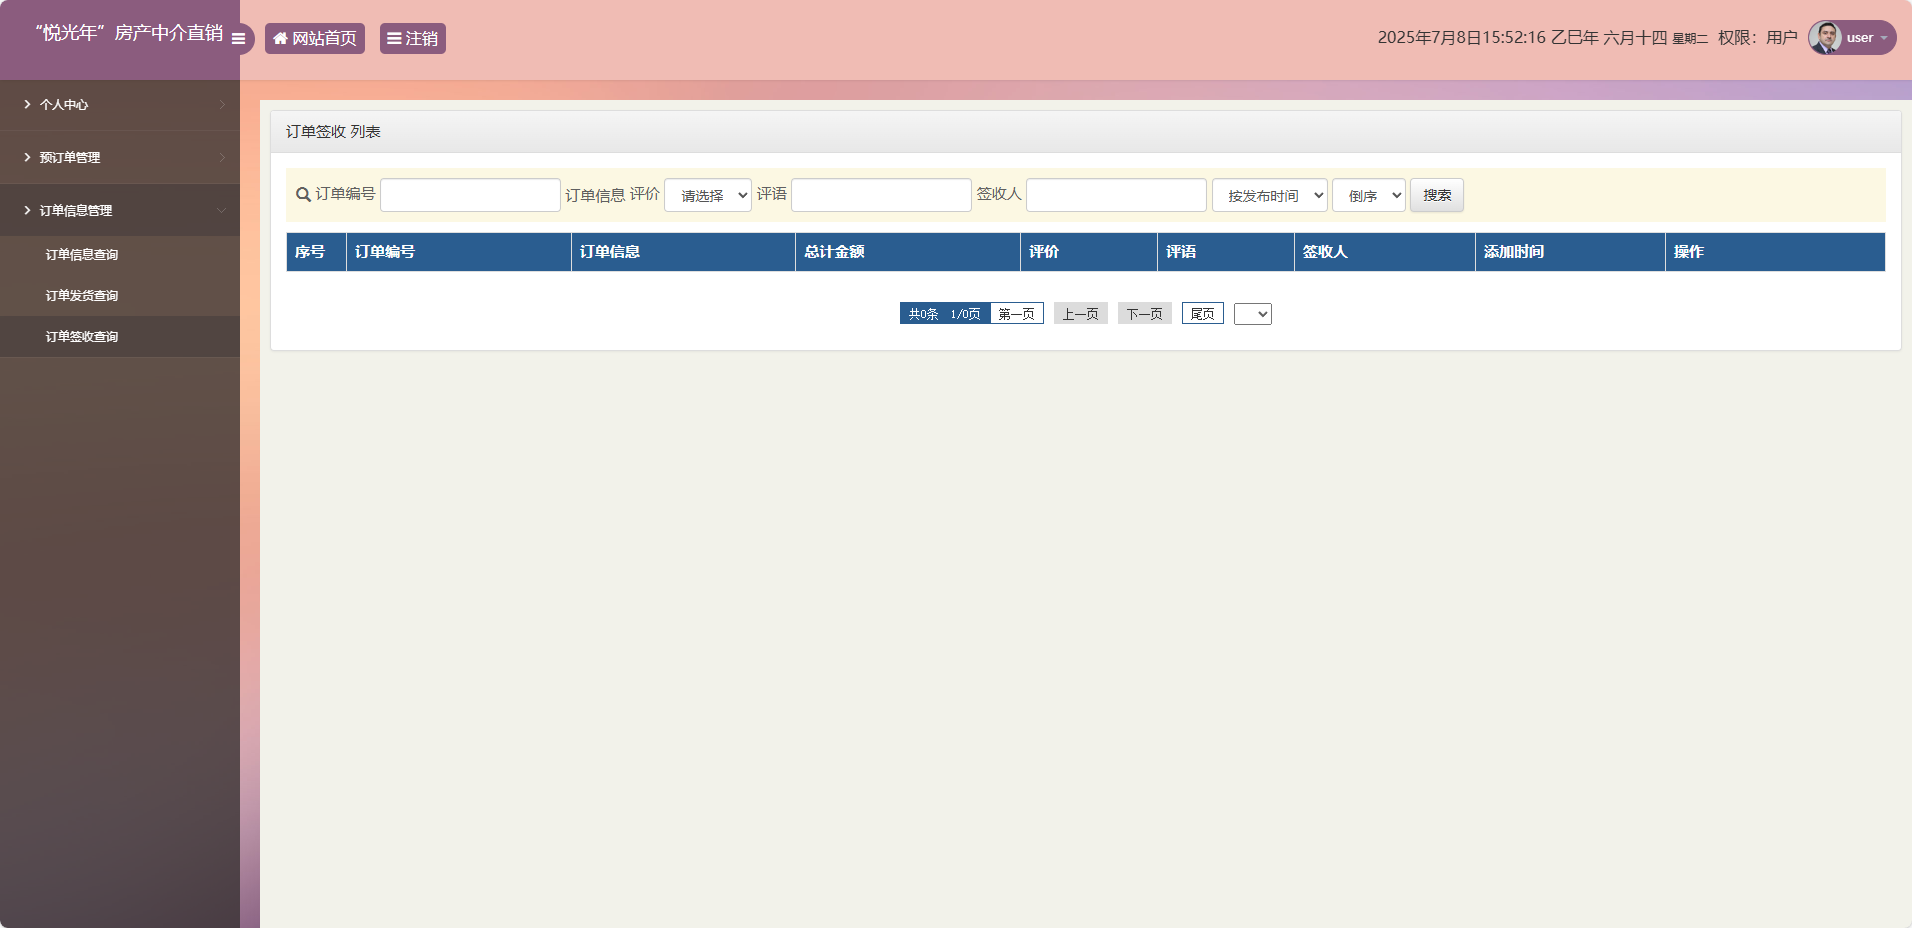Image resolution: width=1912 pixels, height=928 pixels.
Task: Go to the last page with 尾页
Action: [1202, 313]
